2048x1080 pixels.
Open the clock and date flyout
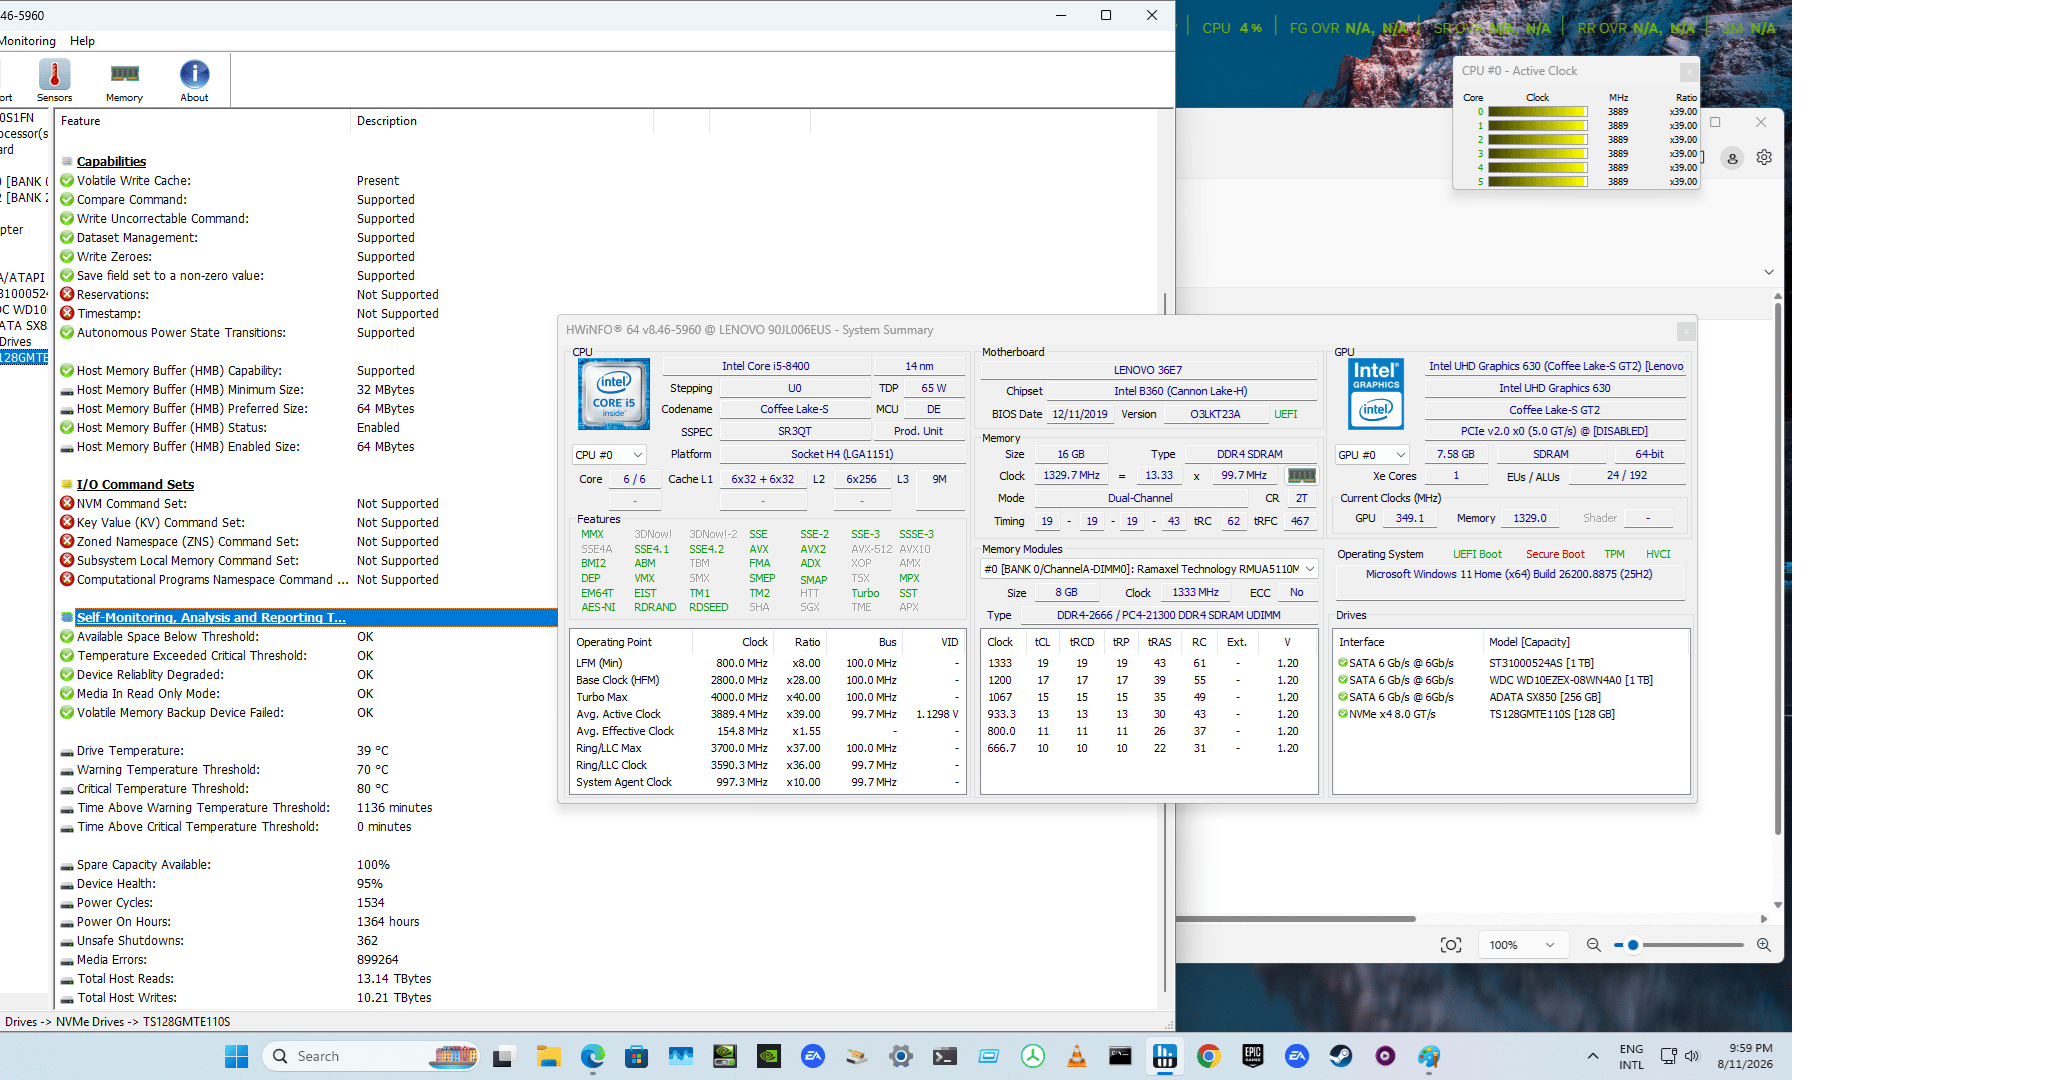pos(1745,1056)
